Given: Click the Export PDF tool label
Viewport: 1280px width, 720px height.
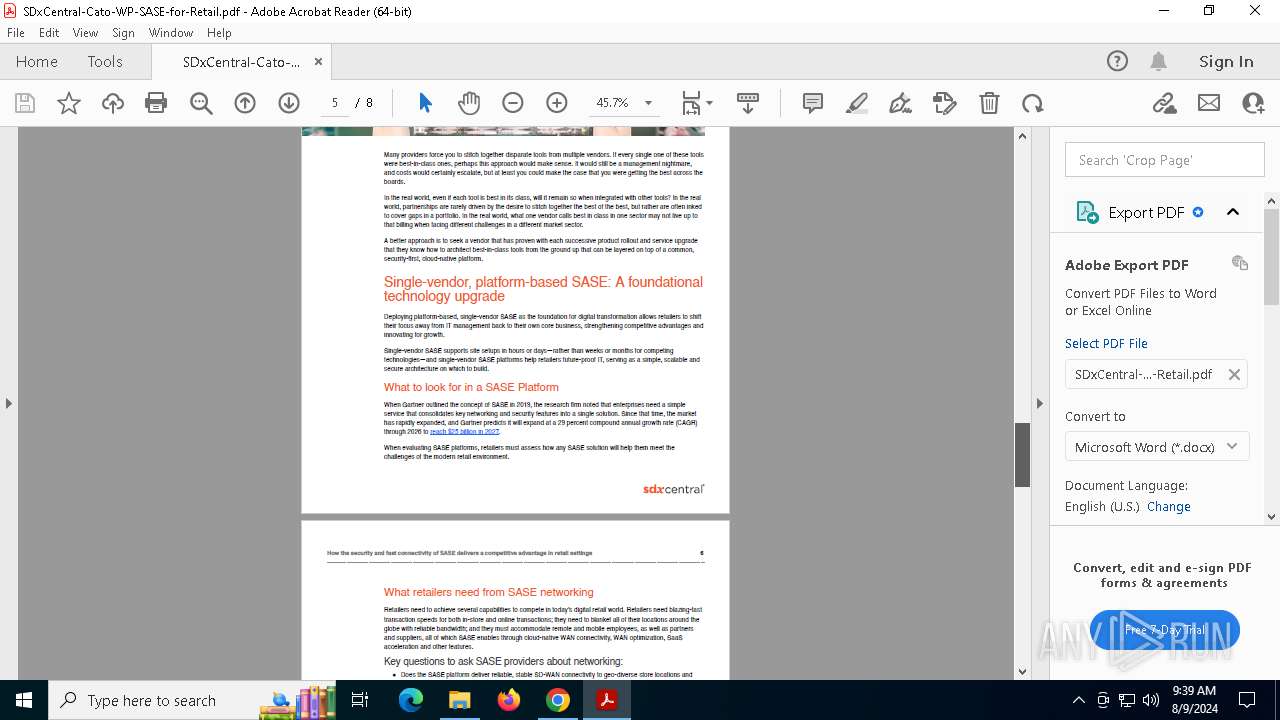Looking at the screenshot, I should pyautogui.click(x=1146, y=212).
